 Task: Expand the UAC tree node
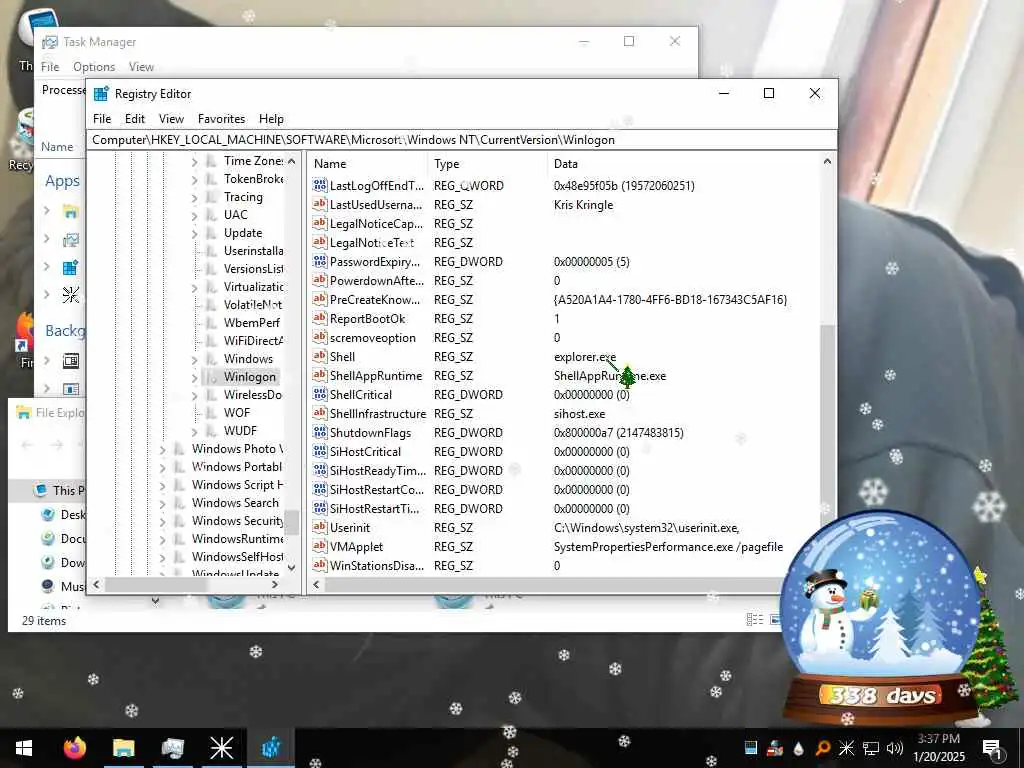click(x=195, y=215)
